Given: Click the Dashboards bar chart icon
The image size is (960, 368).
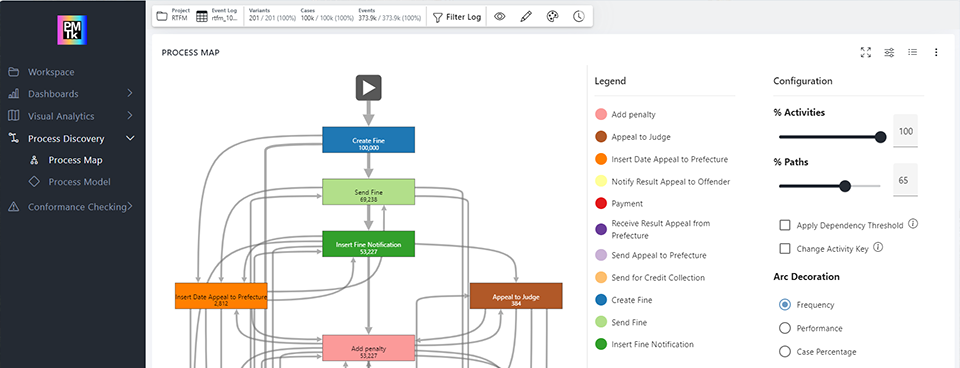Looking at the screenshot, I should (x=13, y=94).
